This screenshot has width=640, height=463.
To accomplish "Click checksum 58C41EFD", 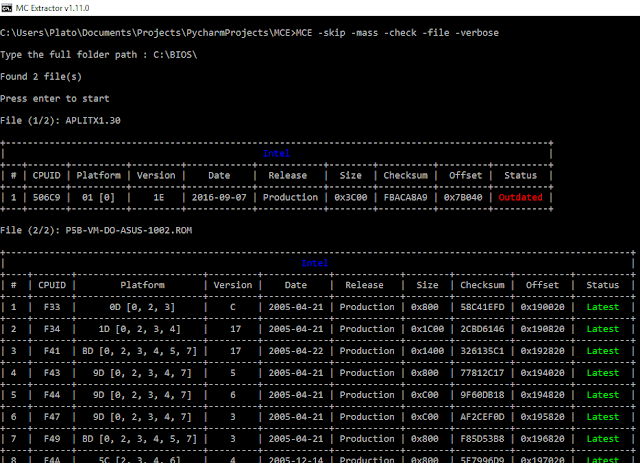I will coord(482,307).
